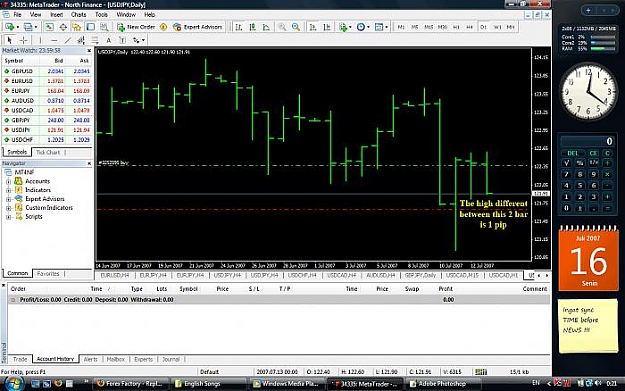Add gadget with sidebar plus button

tap(588, 10)
